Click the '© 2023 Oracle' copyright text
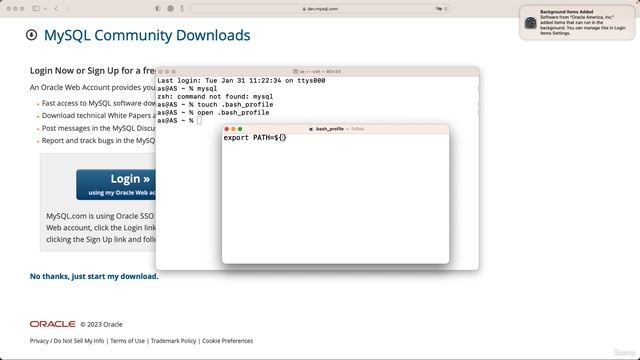This screenshot has height=360, width=640. pos(101,324)
